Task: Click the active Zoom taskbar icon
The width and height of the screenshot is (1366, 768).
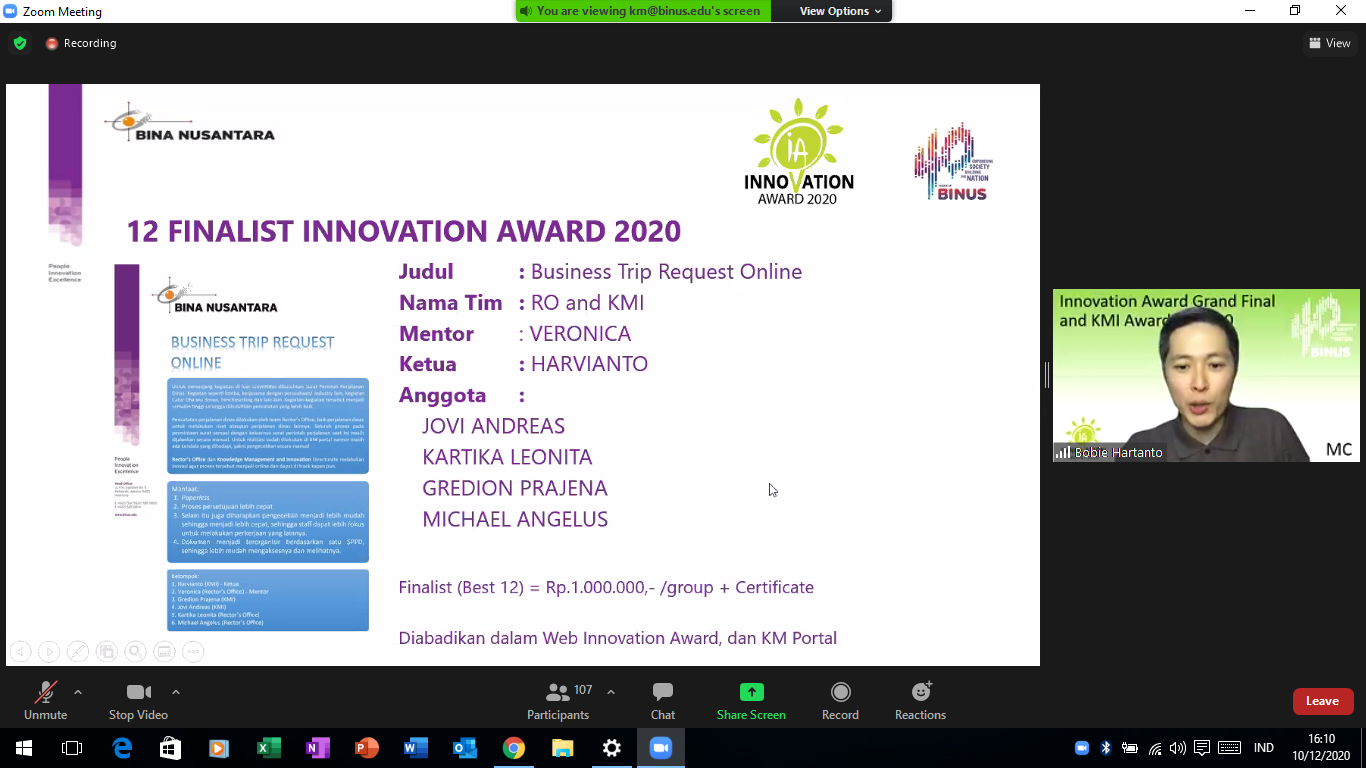Action: 660,748
